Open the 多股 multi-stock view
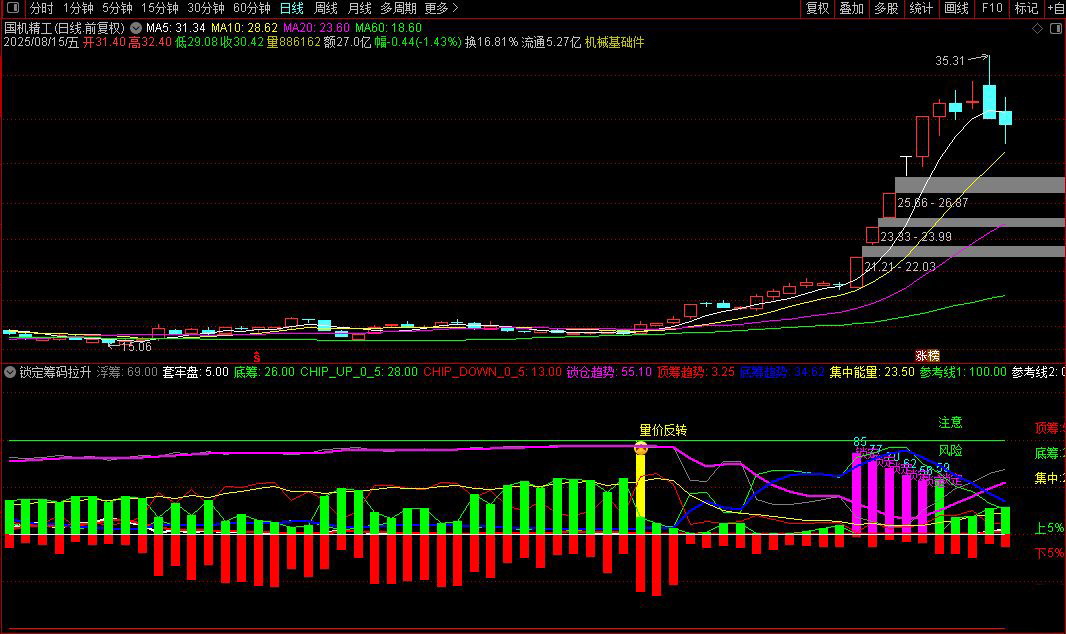Image resolution: width=1066 pixels, height=634 pixels. (886, 8)
